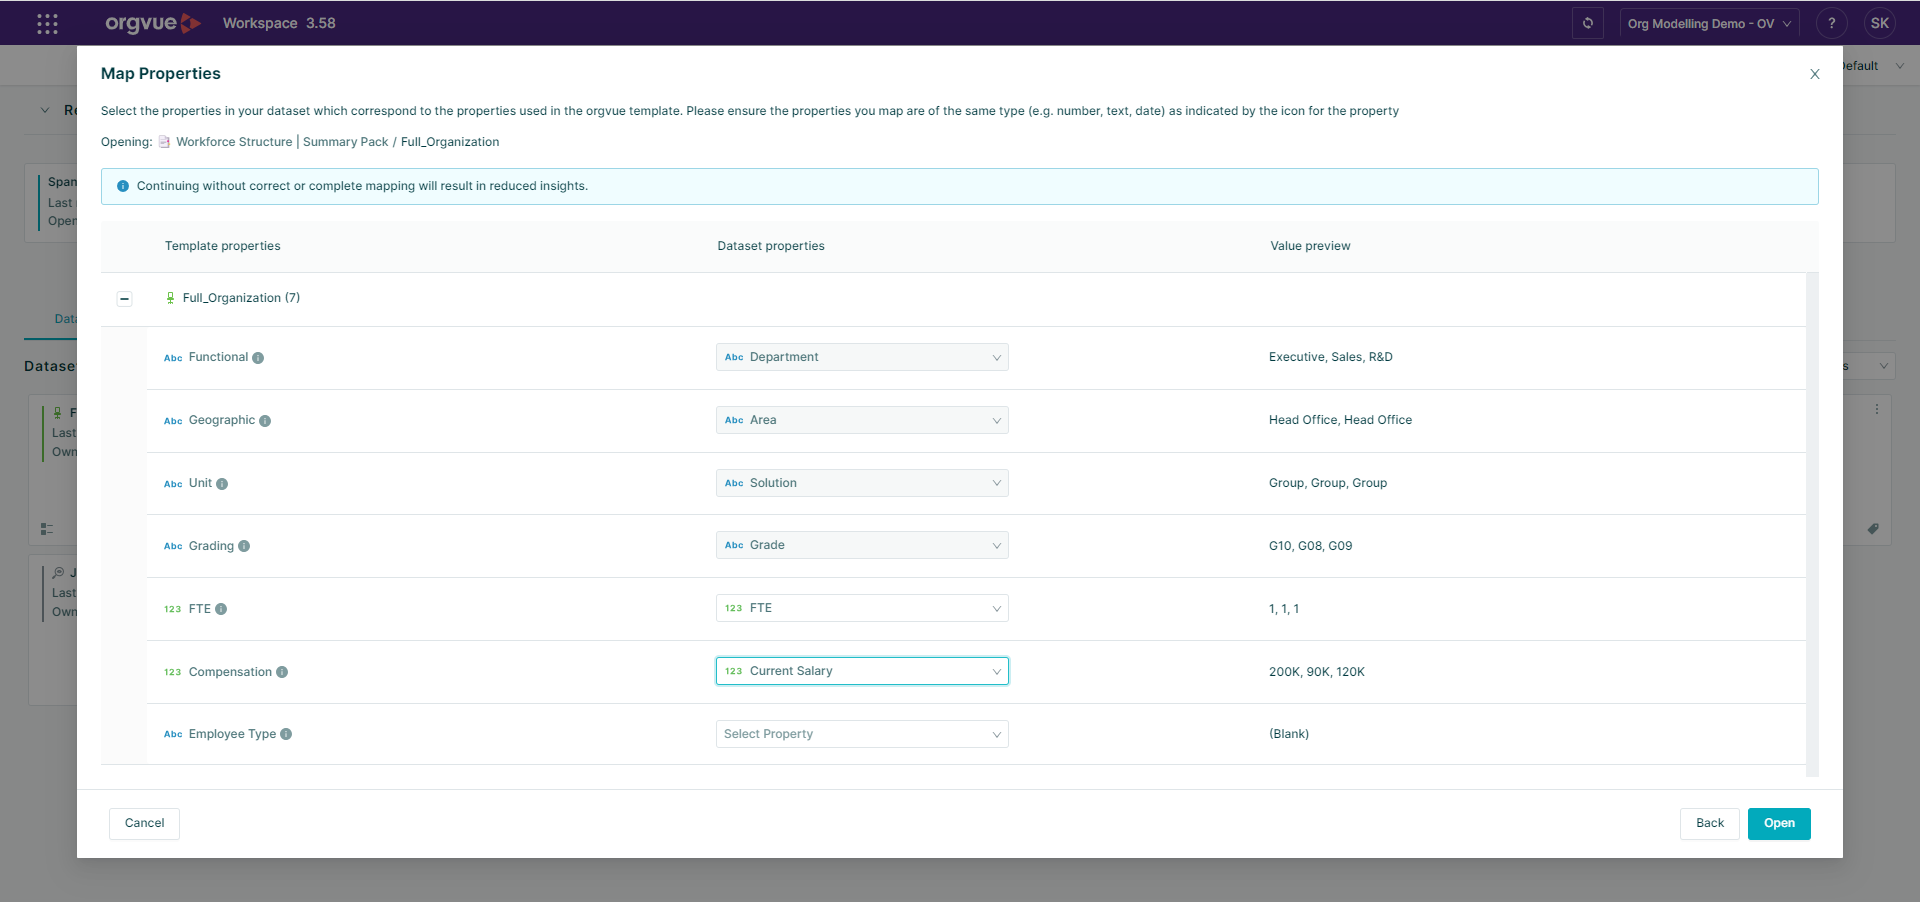Close the Map Properties dialog with X
The image size is (1920, 902).
[x=1814, y=74]
